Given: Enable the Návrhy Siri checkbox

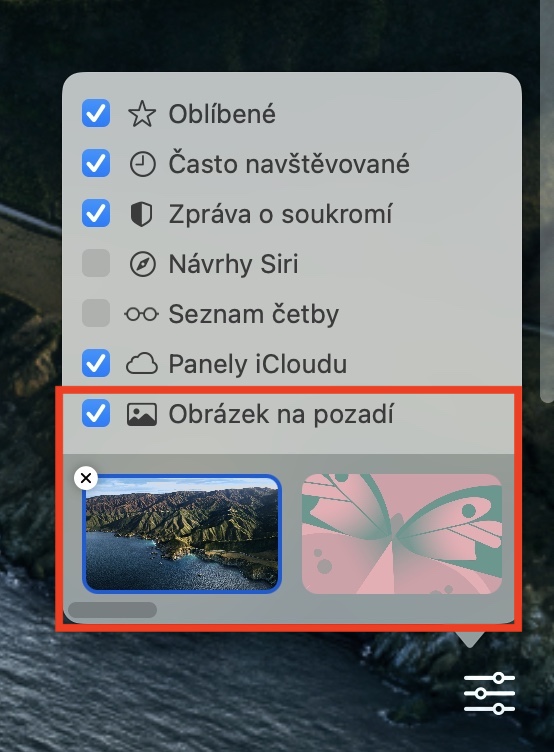Looking at the screenshot, I should (96, 263).
